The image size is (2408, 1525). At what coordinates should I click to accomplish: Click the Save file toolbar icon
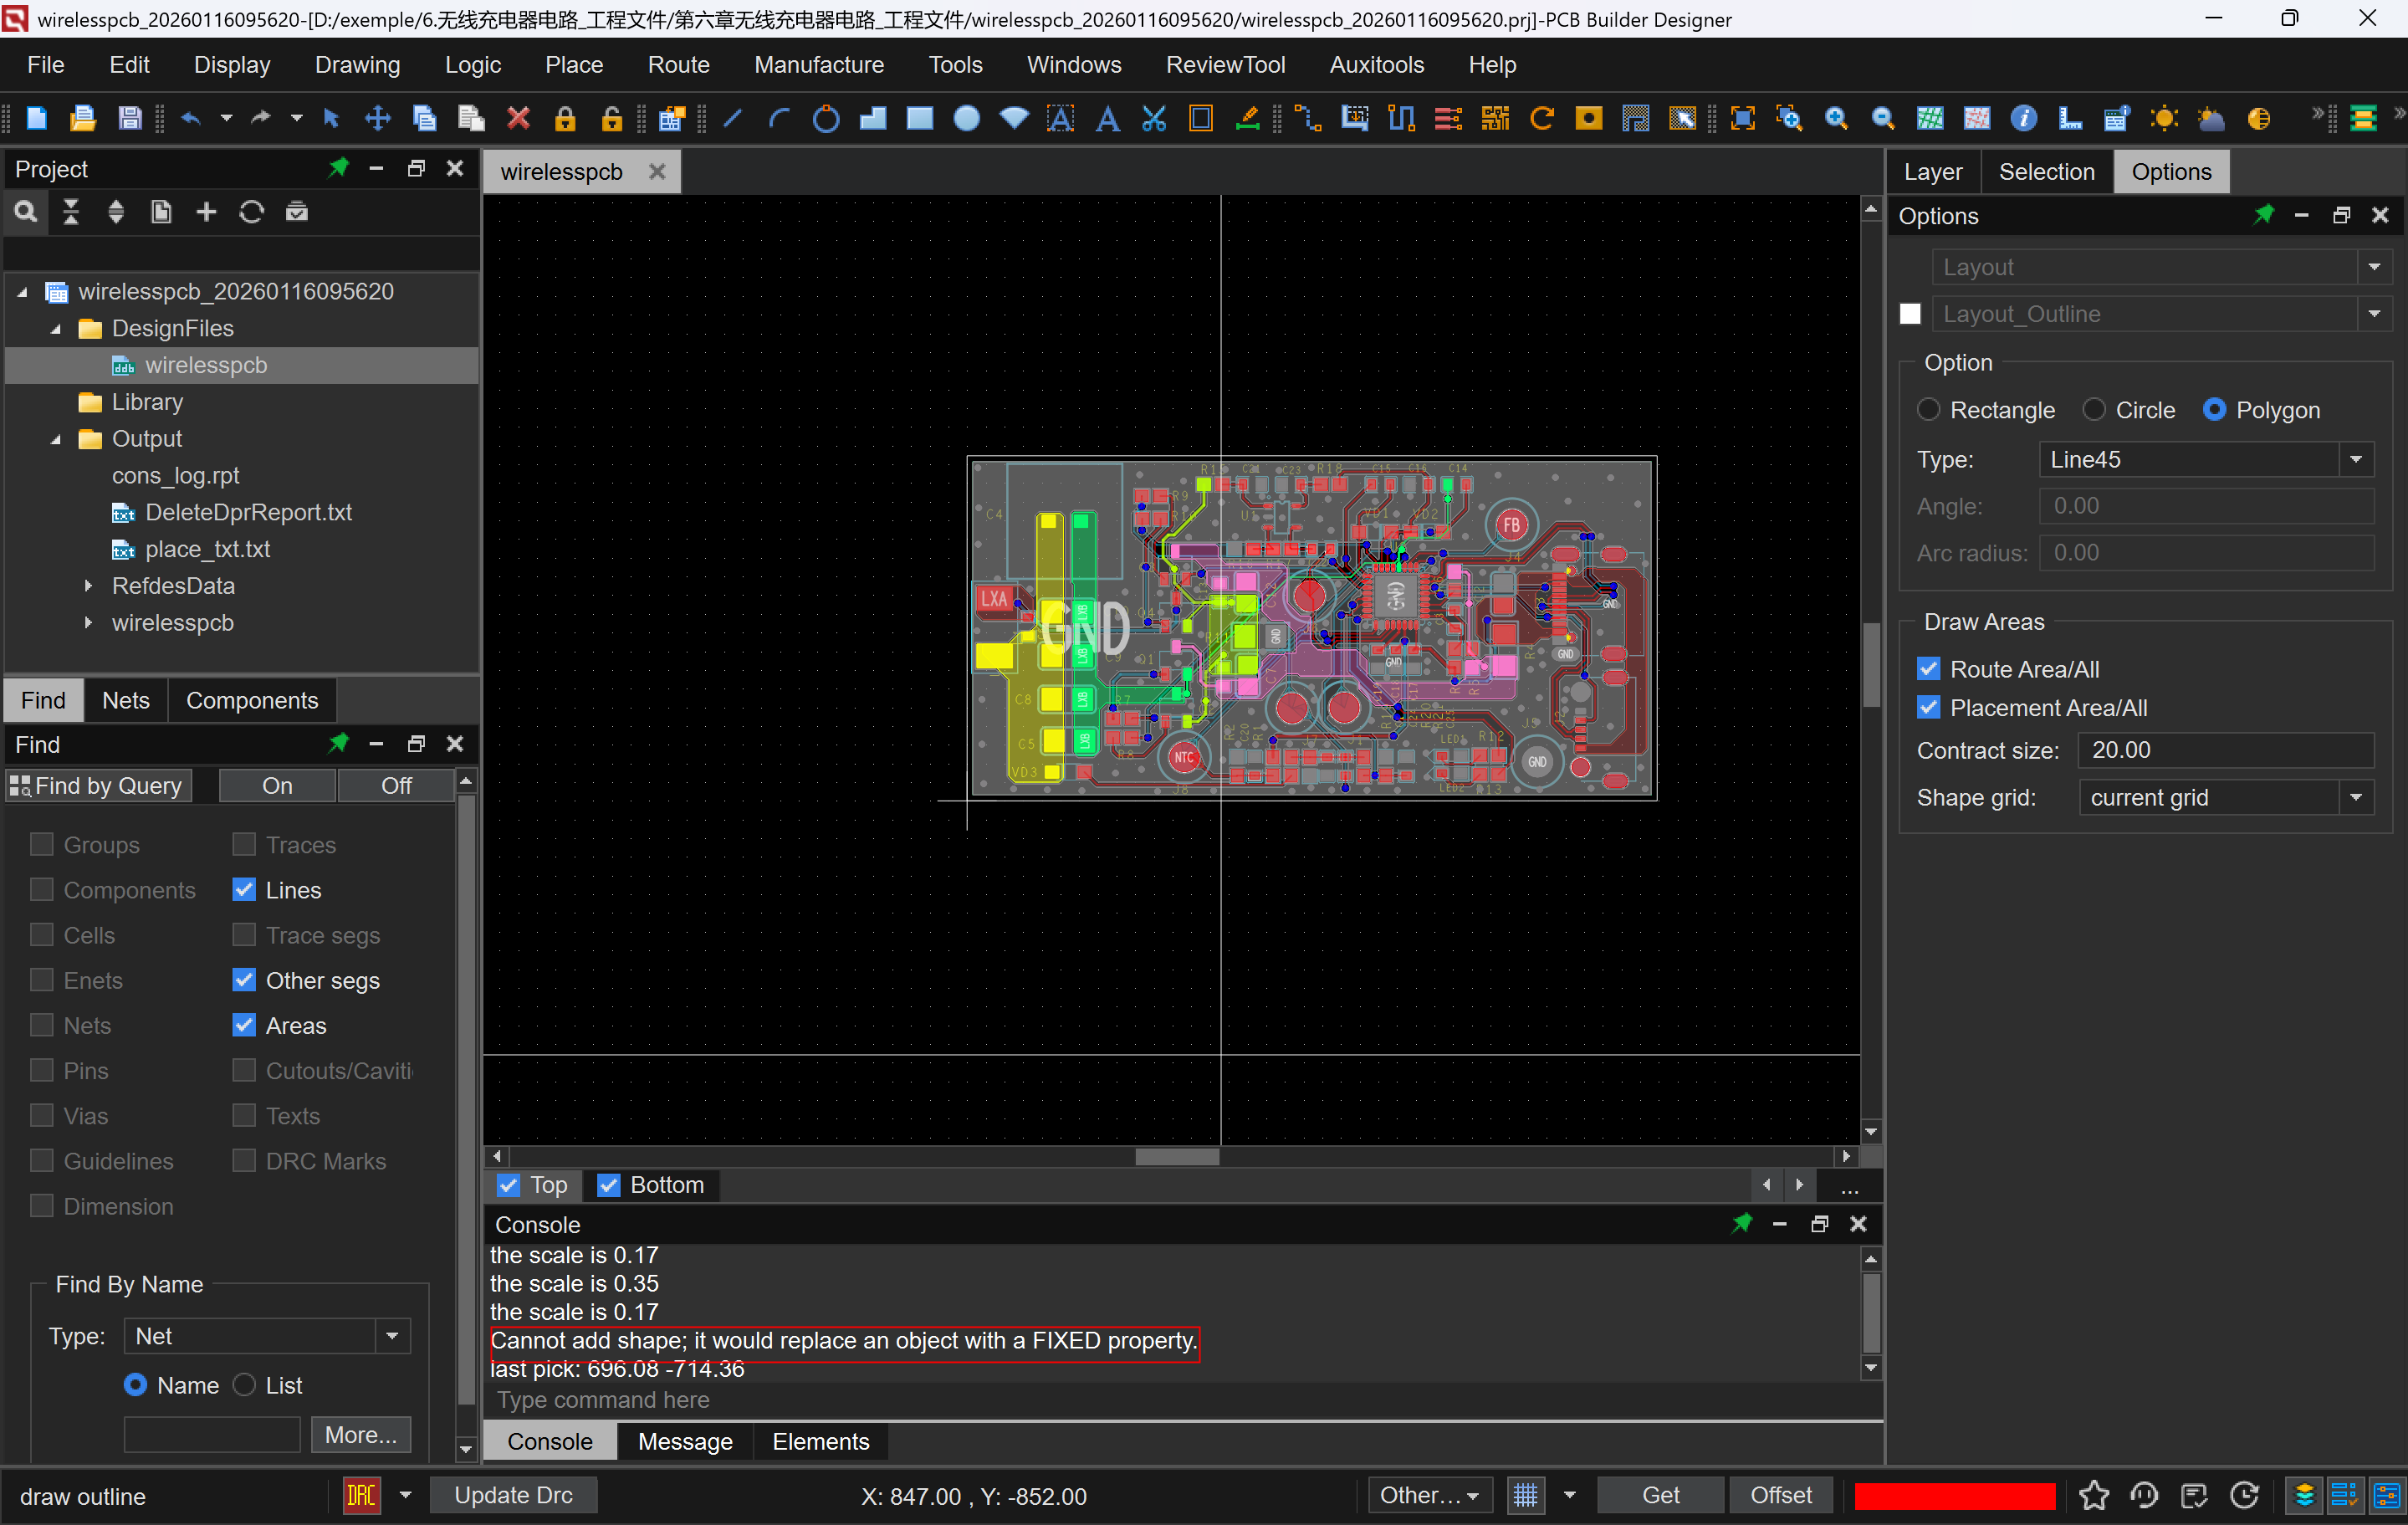(x=130, y=119)
